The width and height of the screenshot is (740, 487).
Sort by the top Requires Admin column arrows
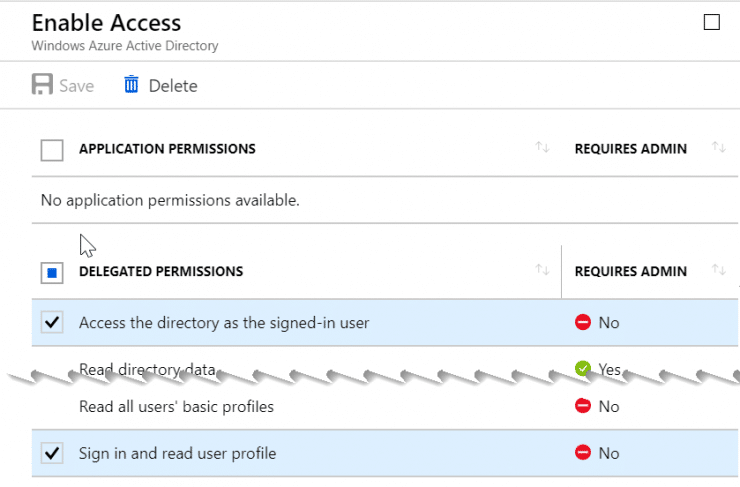coord(718,148)
